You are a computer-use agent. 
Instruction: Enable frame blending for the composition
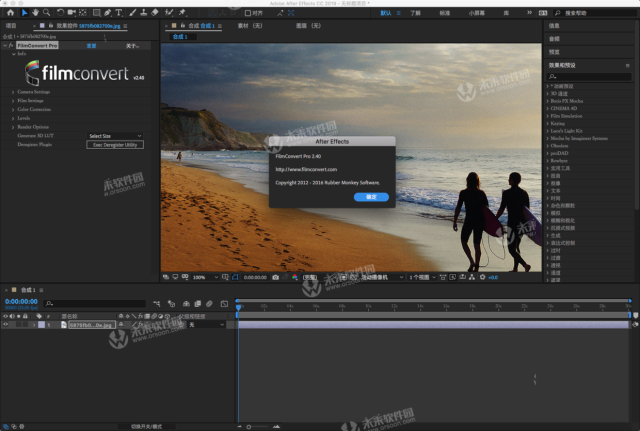point(198,304)
